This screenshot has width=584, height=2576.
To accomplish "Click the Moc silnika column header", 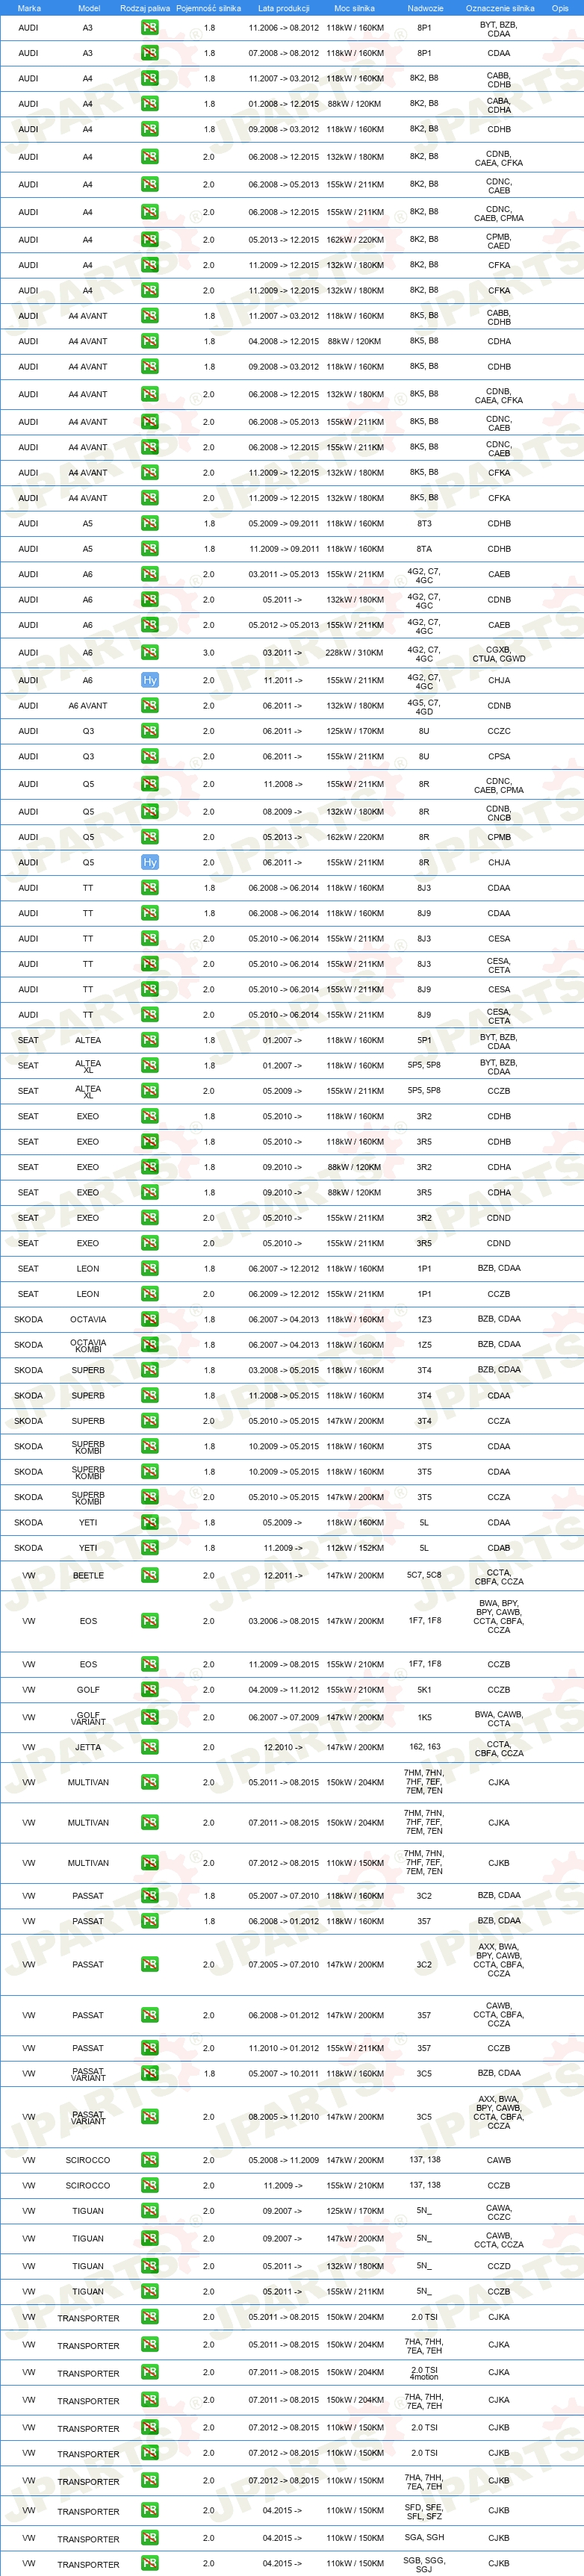I will point(355,8).
